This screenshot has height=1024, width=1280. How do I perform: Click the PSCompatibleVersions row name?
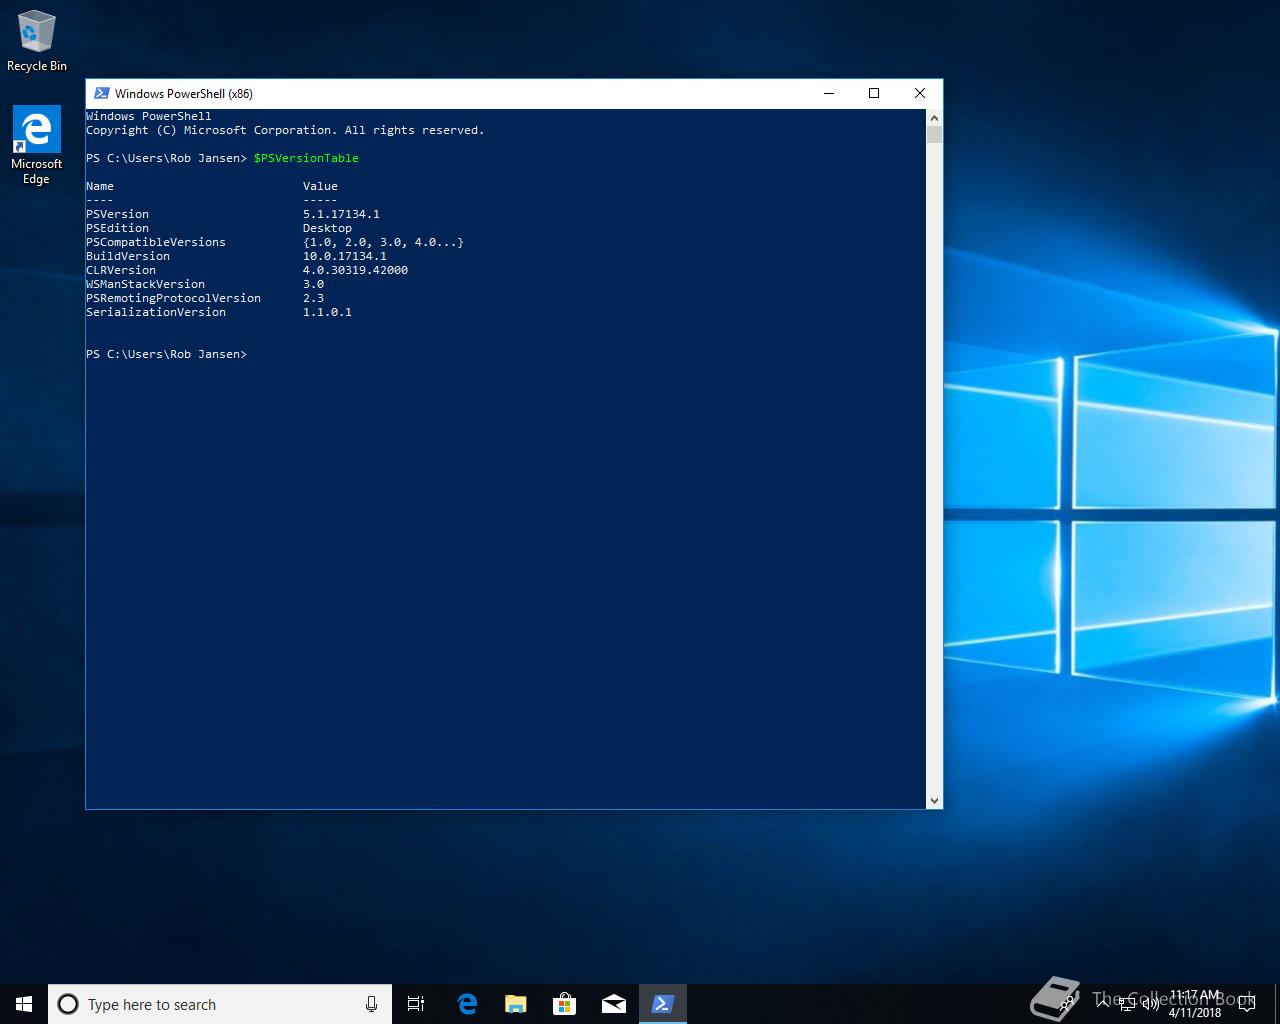tap(156, 242)
